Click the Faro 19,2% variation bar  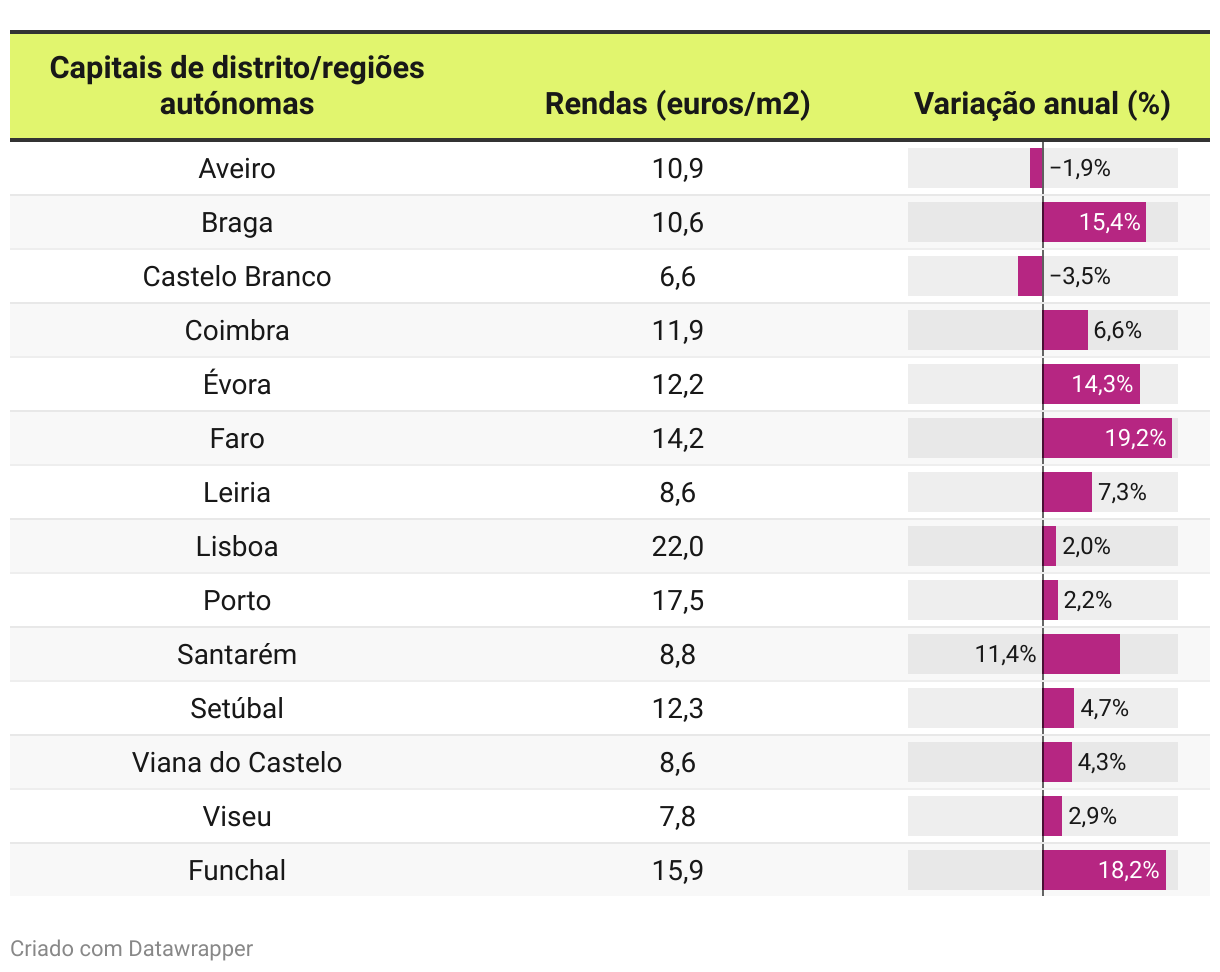pos(1107,438)
